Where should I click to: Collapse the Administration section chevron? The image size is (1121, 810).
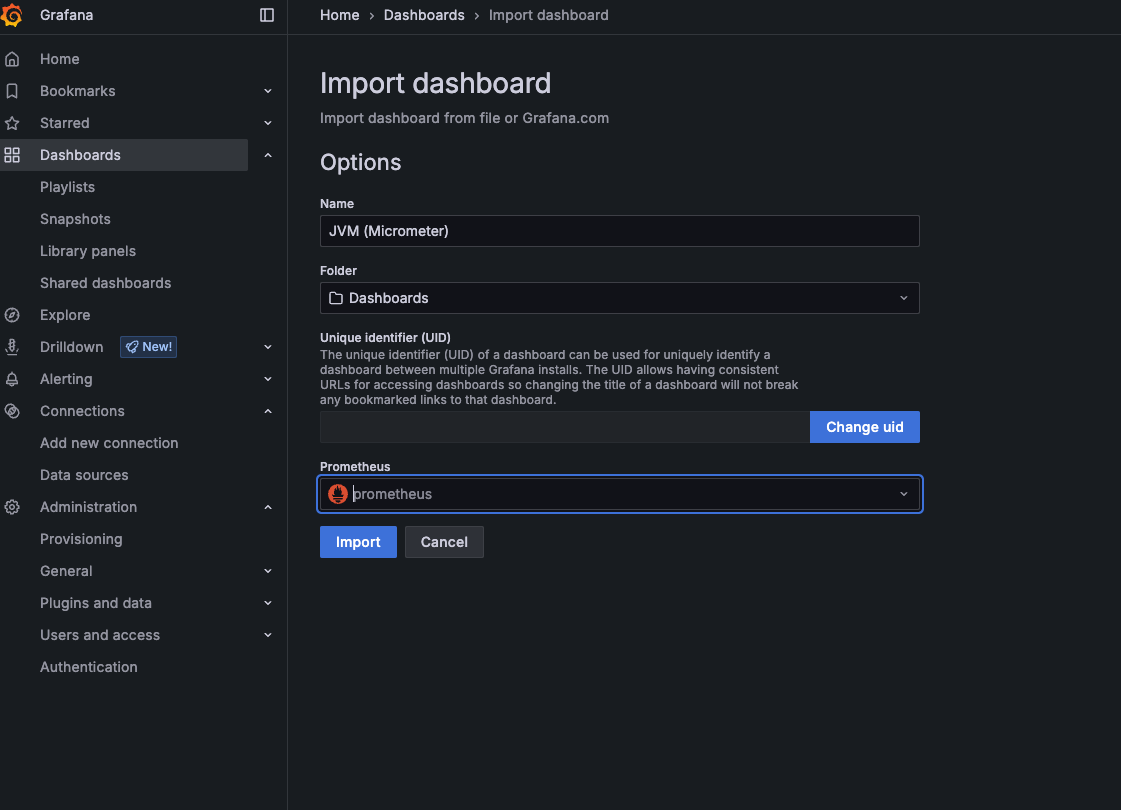(x=267, y=507)
